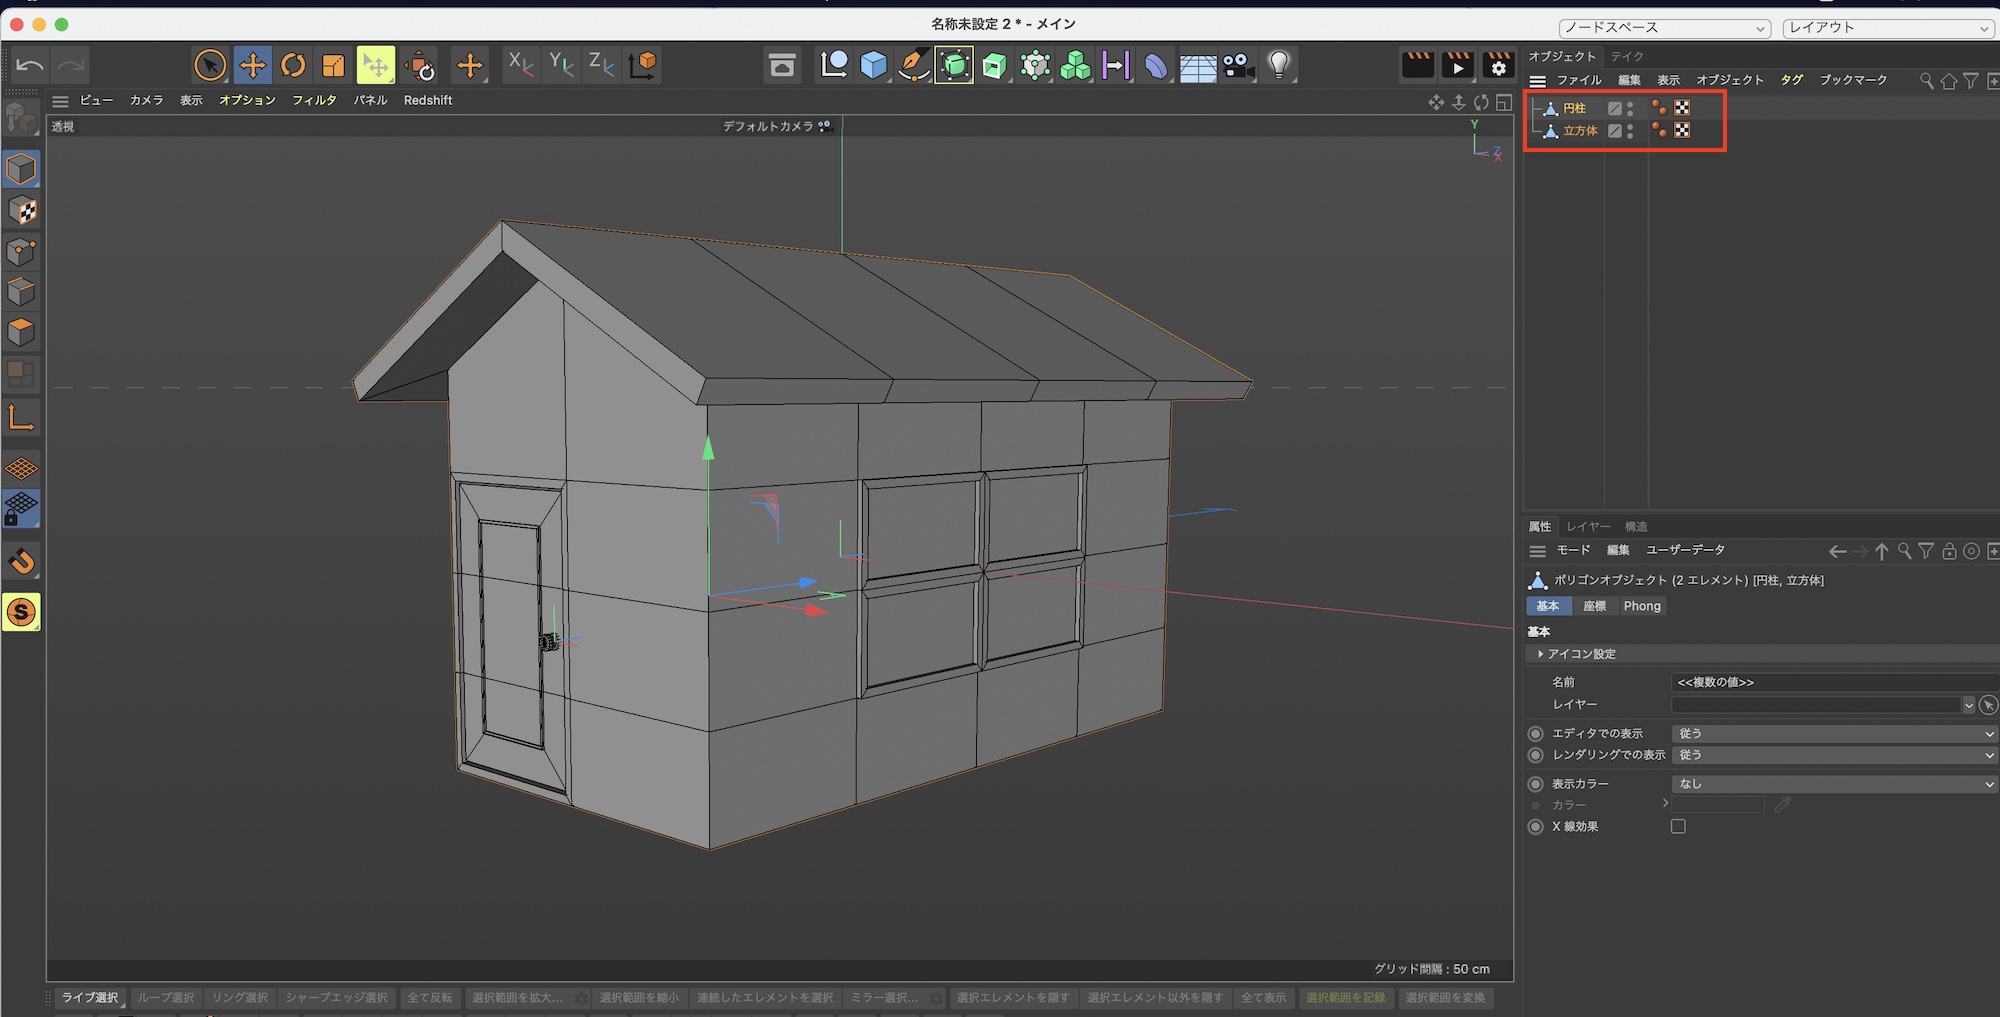Click the ループ選択 button

pos(166,998)
